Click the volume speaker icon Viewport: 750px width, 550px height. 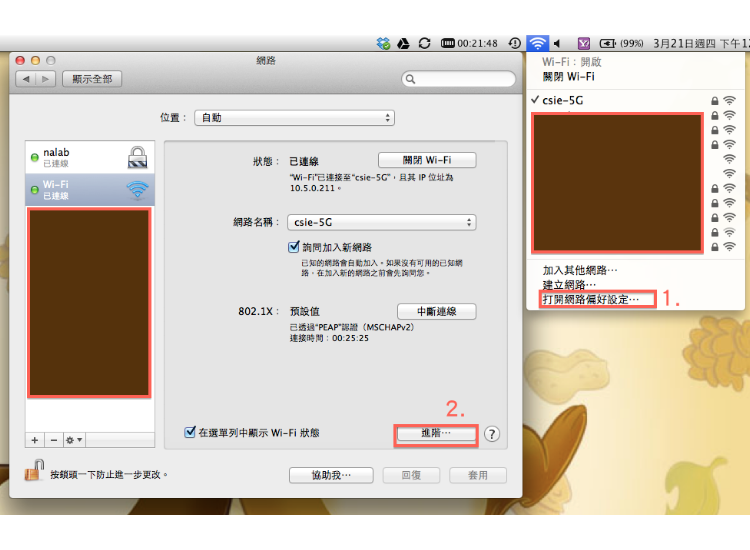(558, 44)
